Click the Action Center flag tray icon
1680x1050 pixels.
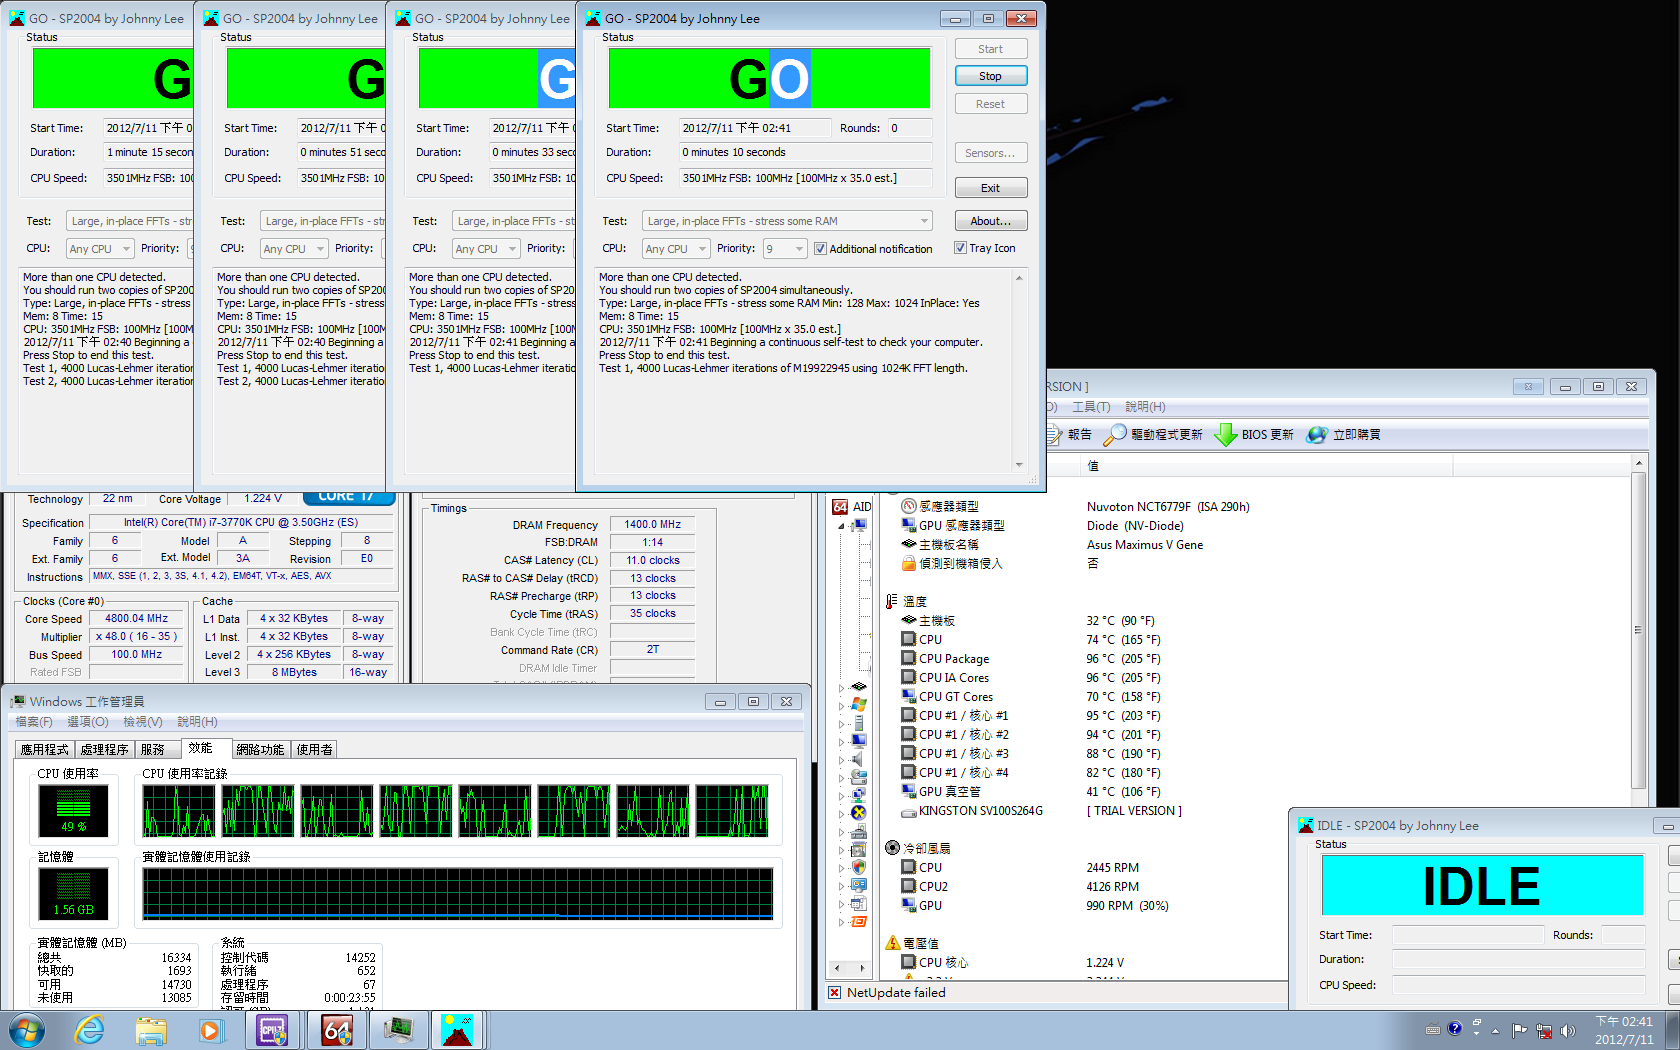coord(1519,1030)
